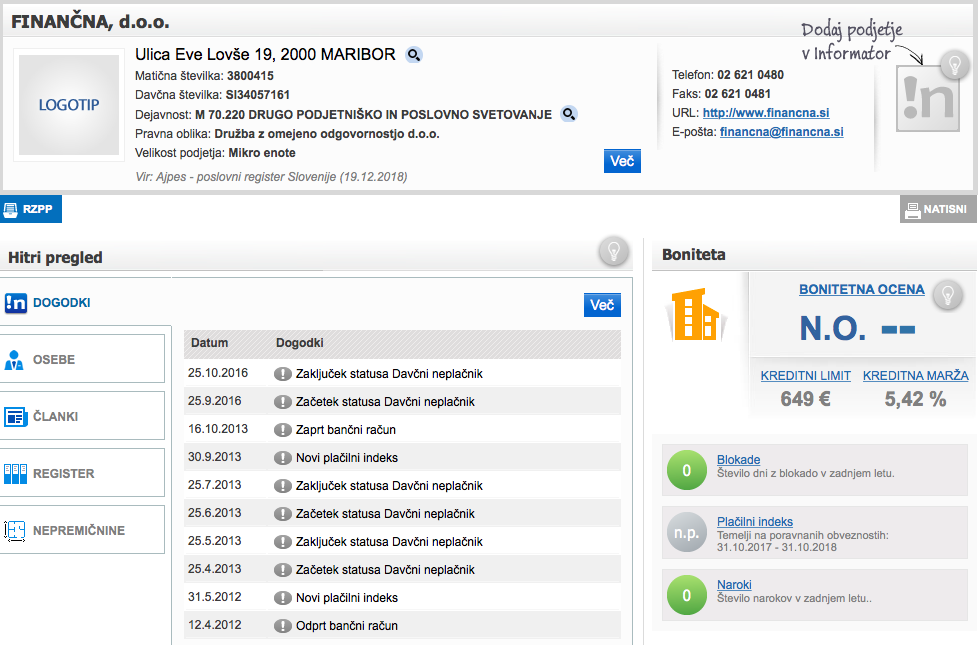Select the Register tab
The image size is (979, 645).
coord(82,473)
